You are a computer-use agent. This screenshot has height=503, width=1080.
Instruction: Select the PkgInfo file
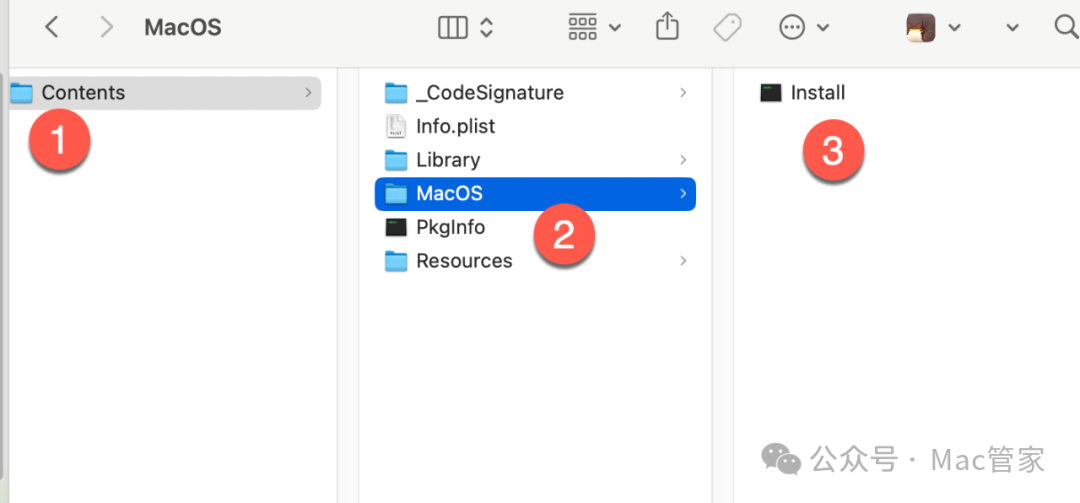point(535,227)
